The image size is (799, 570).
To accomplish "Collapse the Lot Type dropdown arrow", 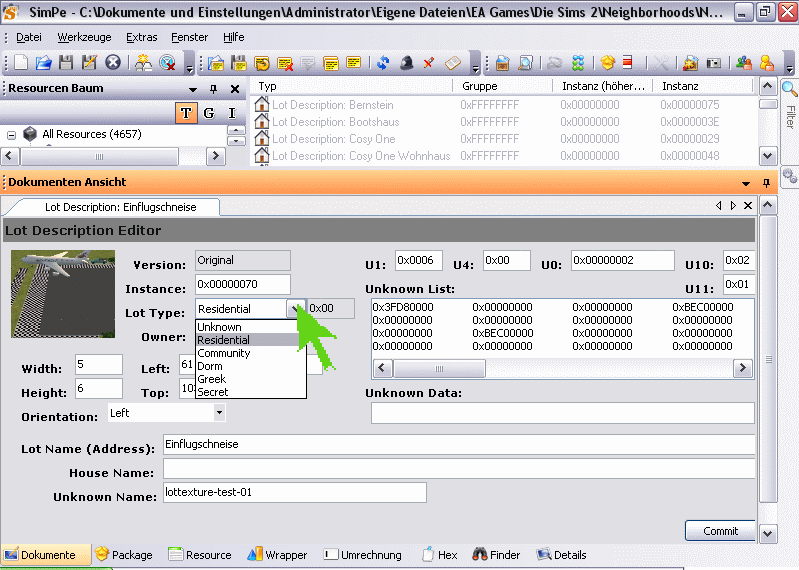I will 294,309.
